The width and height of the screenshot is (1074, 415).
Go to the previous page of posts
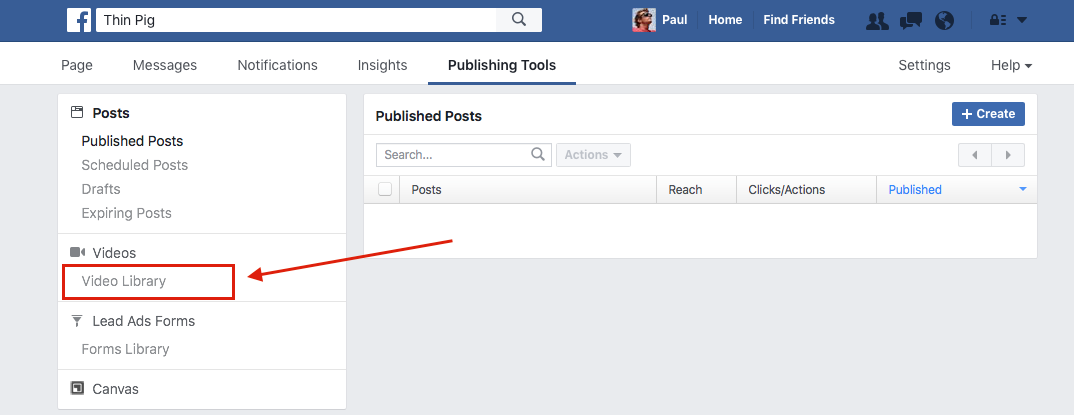[975, 155]
